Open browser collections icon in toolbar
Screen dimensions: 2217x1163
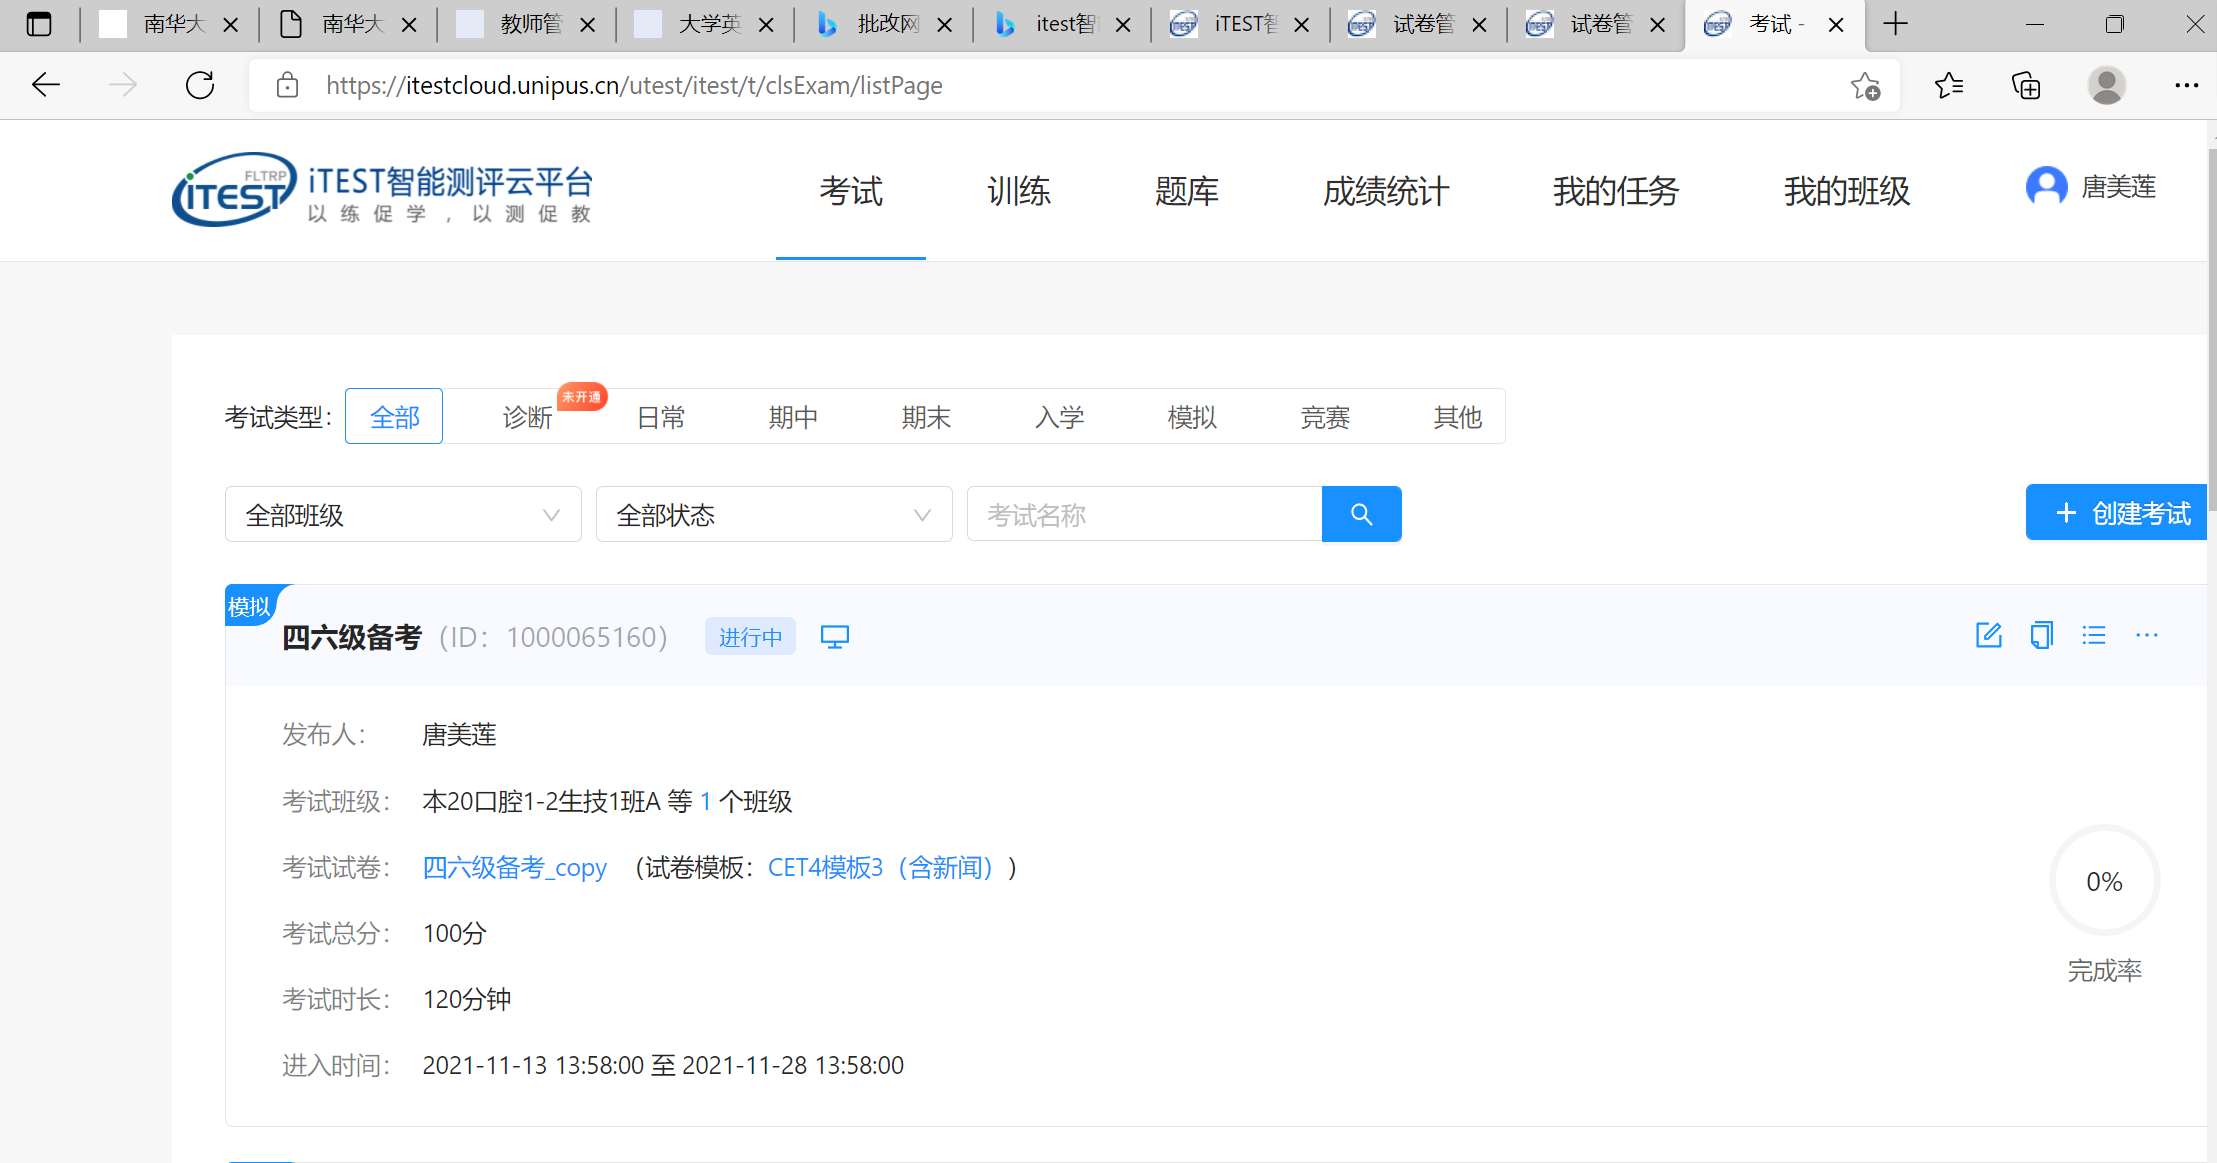(2026, 85)
